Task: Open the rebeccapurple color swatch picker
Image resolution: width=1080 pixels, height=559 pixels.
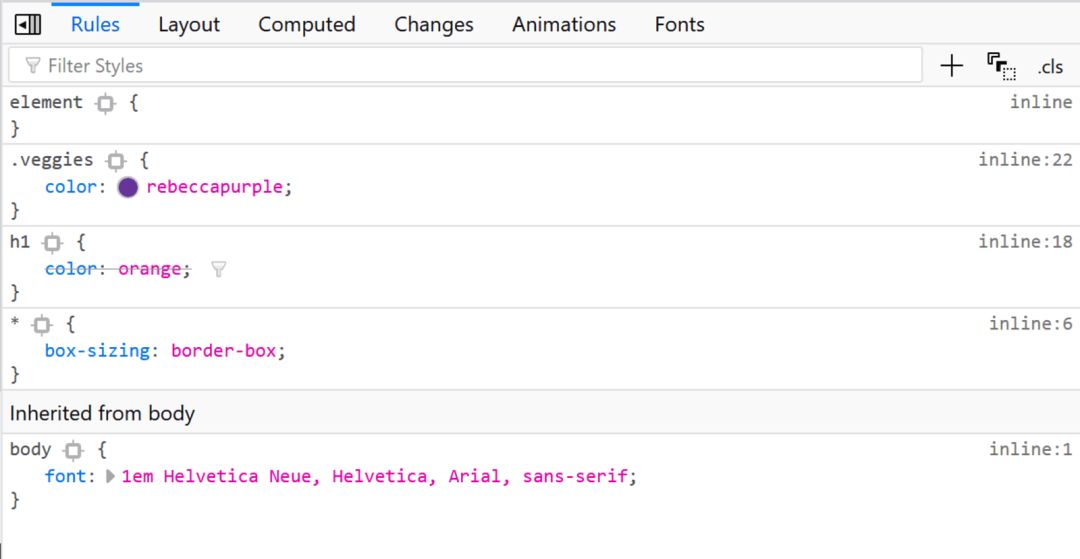Action: click(x=128, y=187)
